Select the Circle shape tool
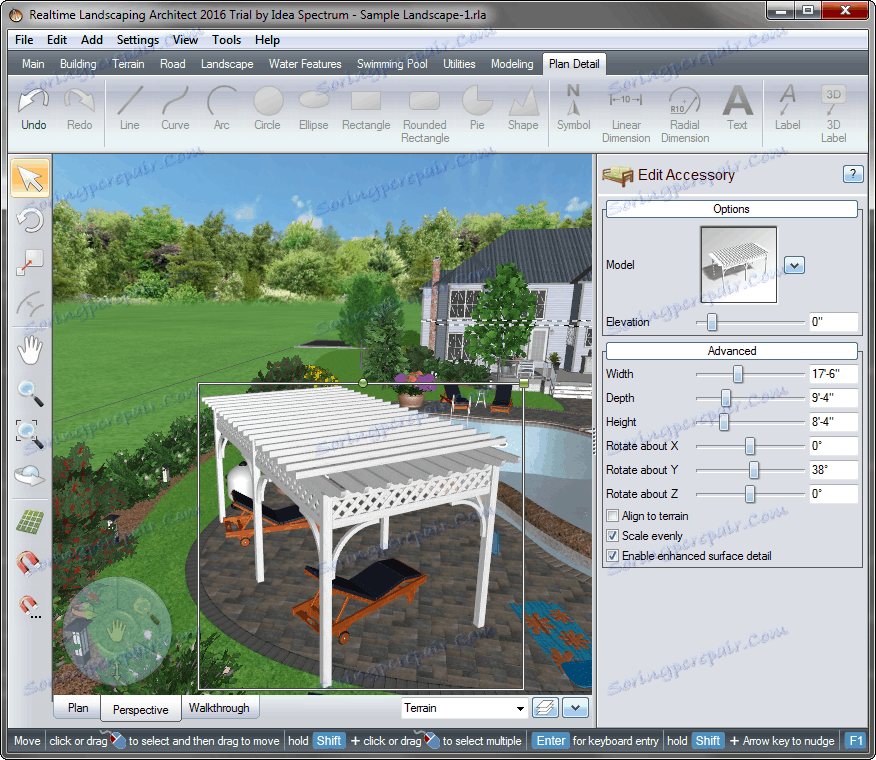876x760 pixels. [x=268, y=110]
